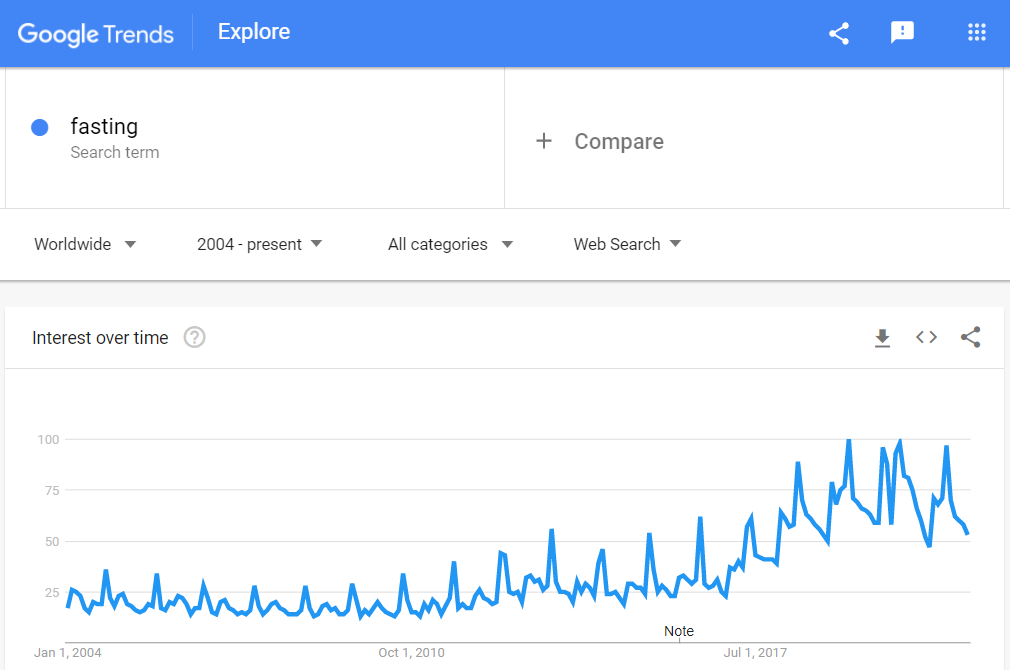This screenshot has width=1010, height=670.
Task: Expand the Worldwide region dropdown
Action: pos(85,244)
